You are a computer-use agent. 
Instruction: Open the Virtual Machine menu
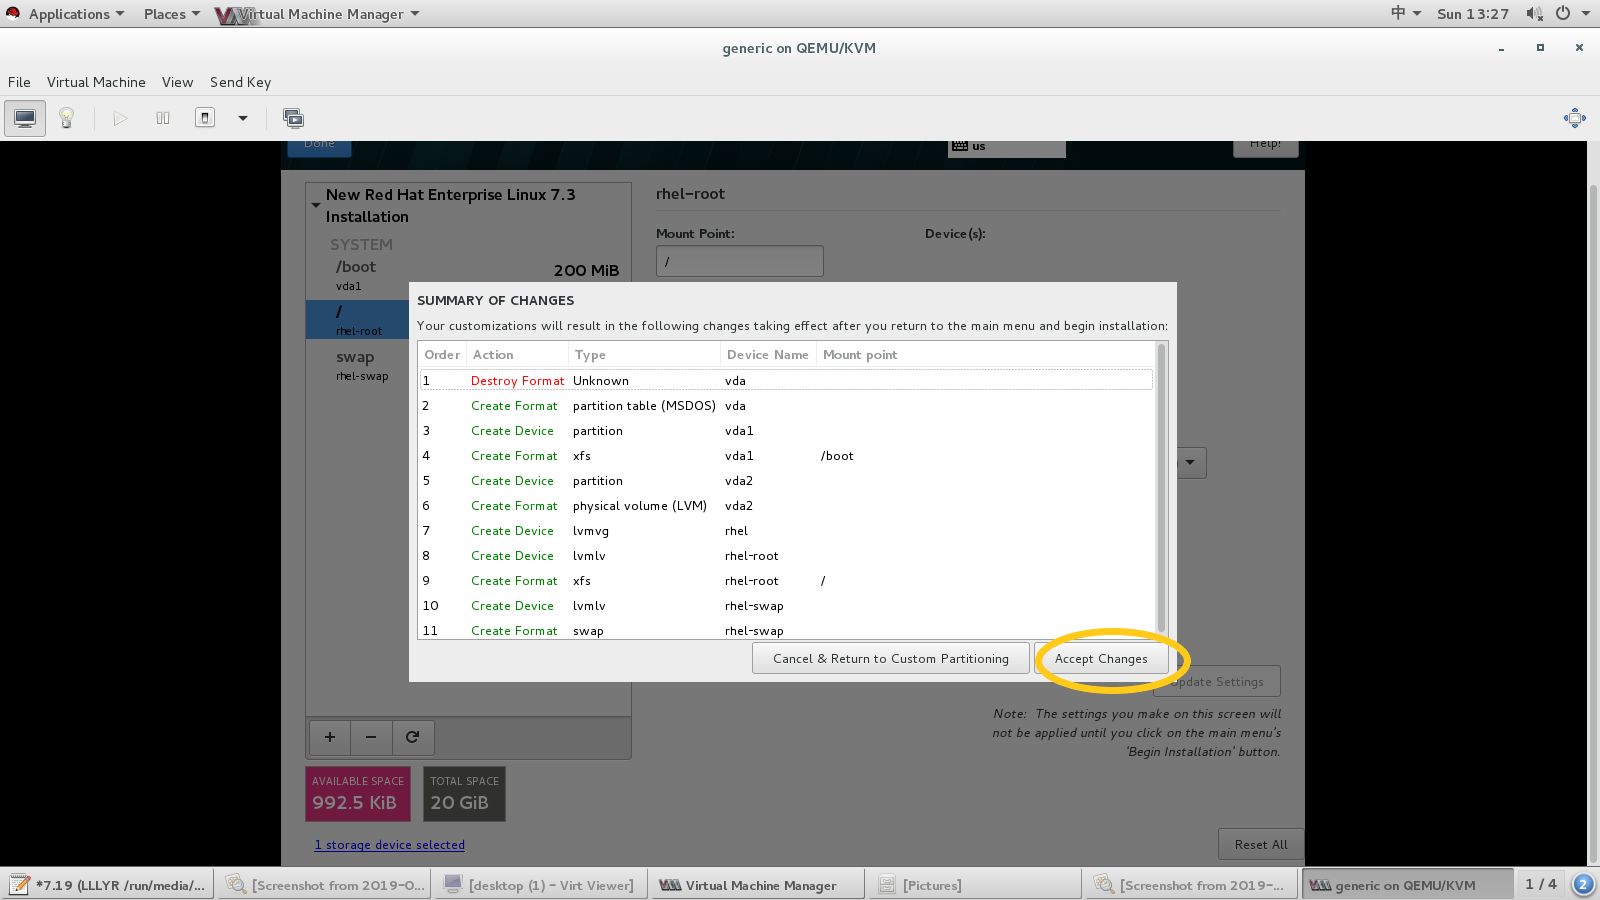click(96, 82)
